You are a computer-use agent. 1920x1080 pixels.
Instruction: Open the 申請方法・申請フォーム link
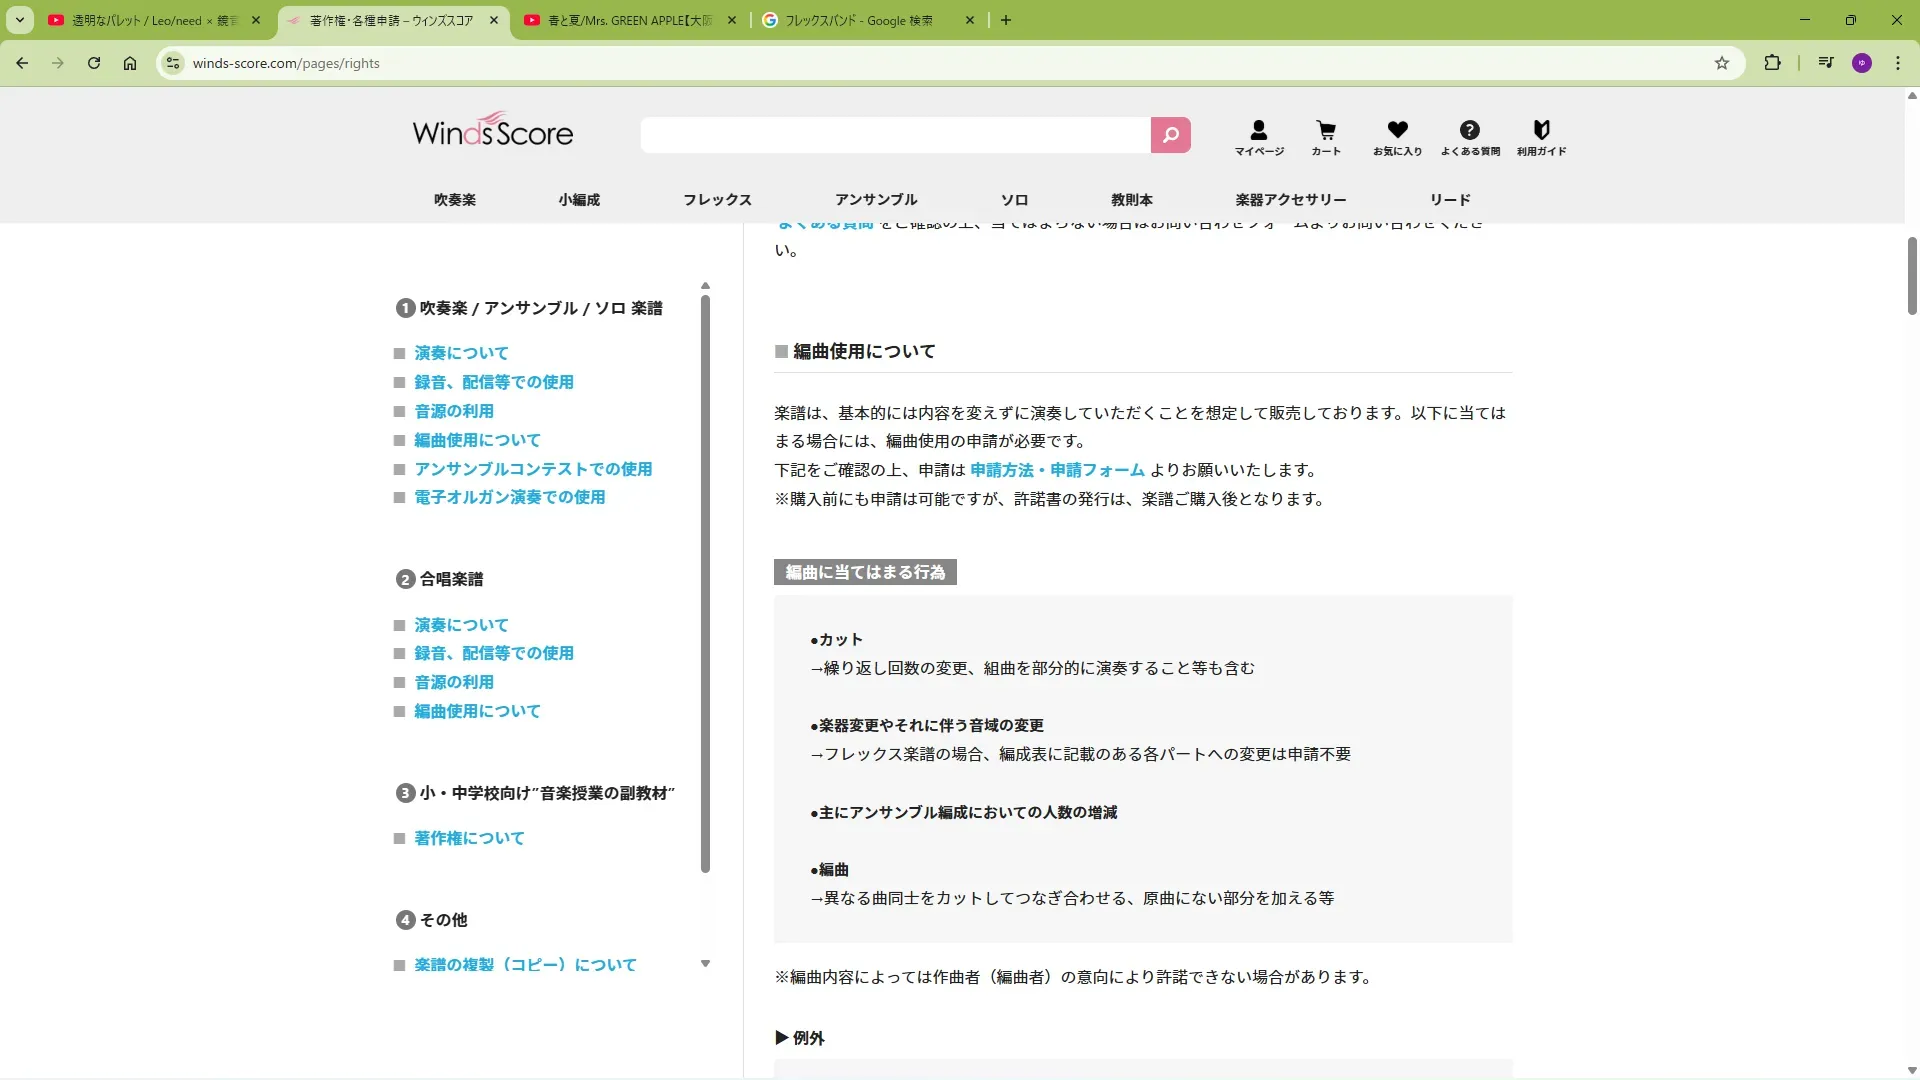point(1057,470)
